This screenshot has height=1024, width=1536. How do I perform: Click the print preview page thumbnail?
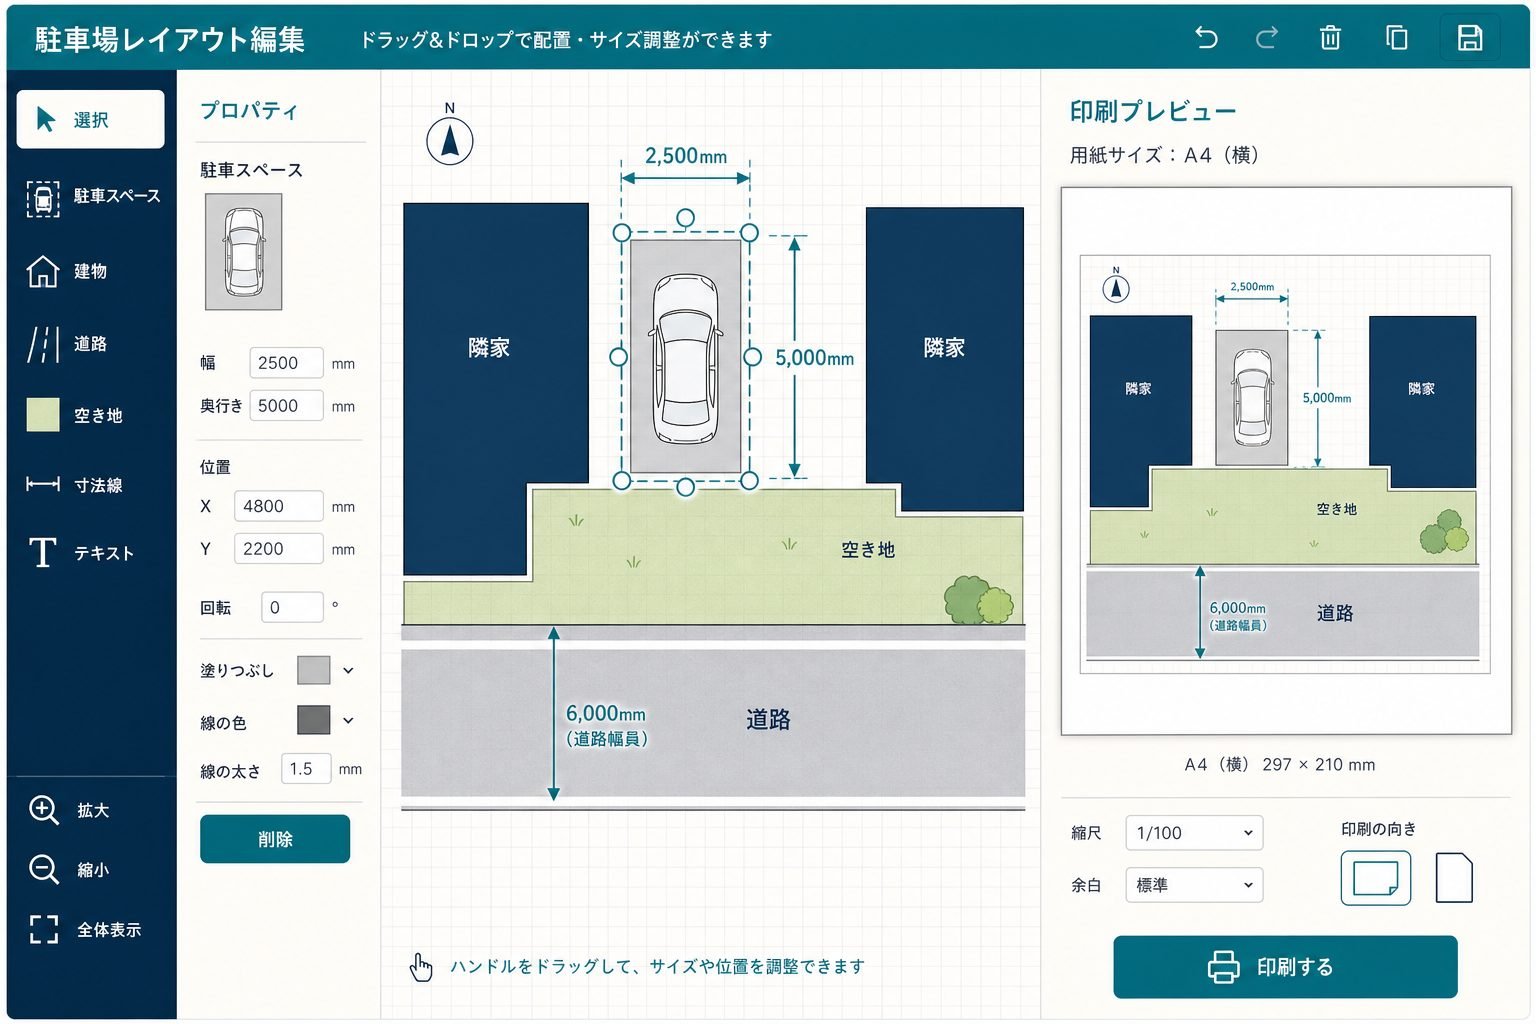[1286, 461]
